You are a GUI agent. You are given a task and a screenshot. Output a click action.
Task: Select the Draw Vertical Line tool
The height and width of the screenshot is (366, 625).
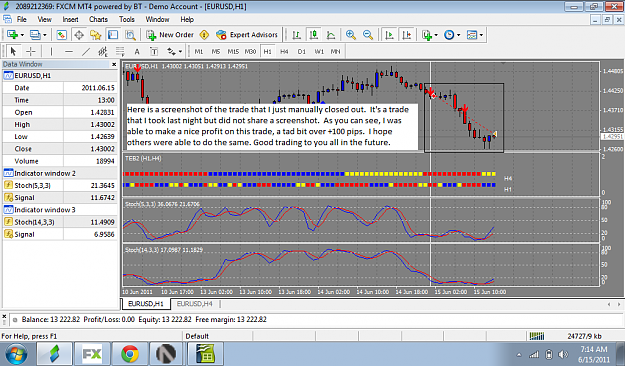point(51,51)
